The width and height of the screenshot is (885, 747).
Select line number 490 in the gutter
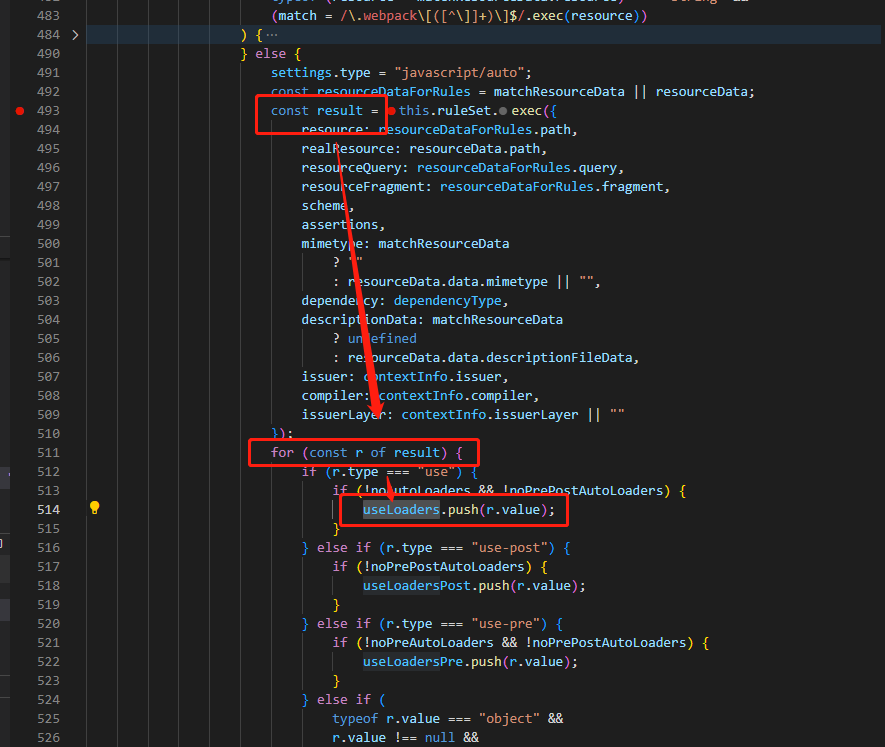pyautogui.click(x=50, y=52)
